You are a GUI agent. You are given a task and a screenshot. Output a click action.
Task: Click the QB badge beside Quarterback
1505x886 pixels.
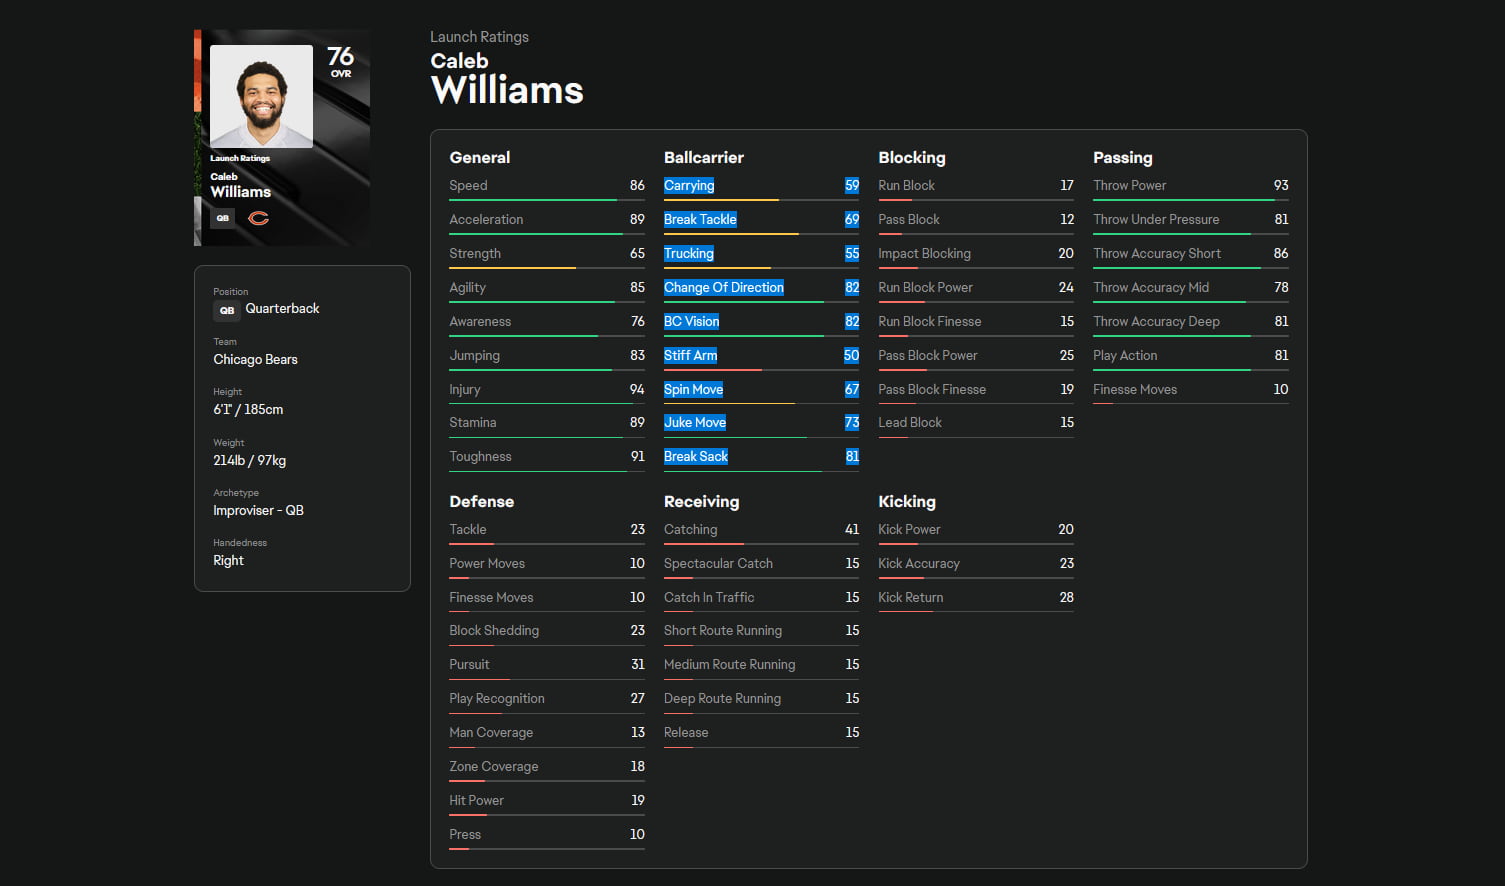click(226, 310)
